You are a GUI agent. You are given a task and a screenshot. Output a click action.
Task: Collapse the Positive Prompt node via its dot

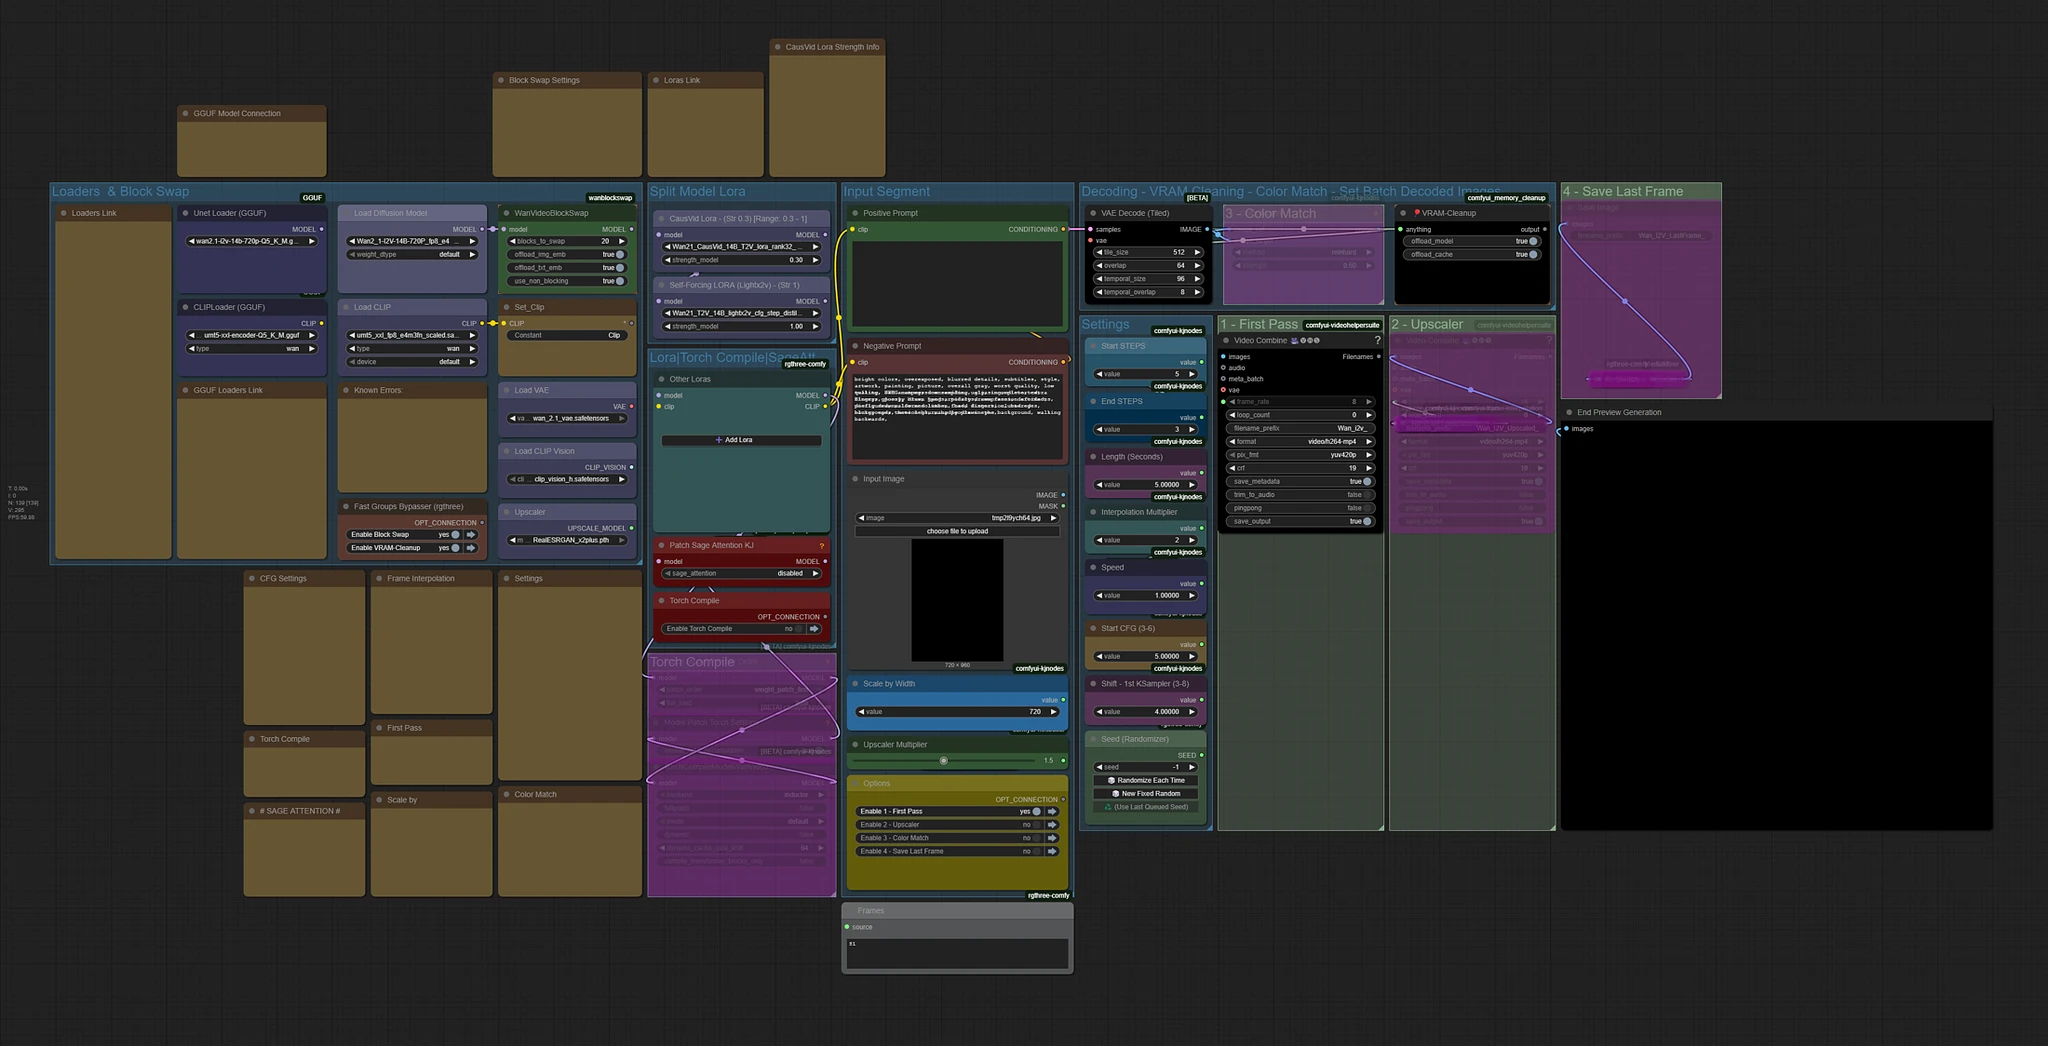[x=855, y=213]
